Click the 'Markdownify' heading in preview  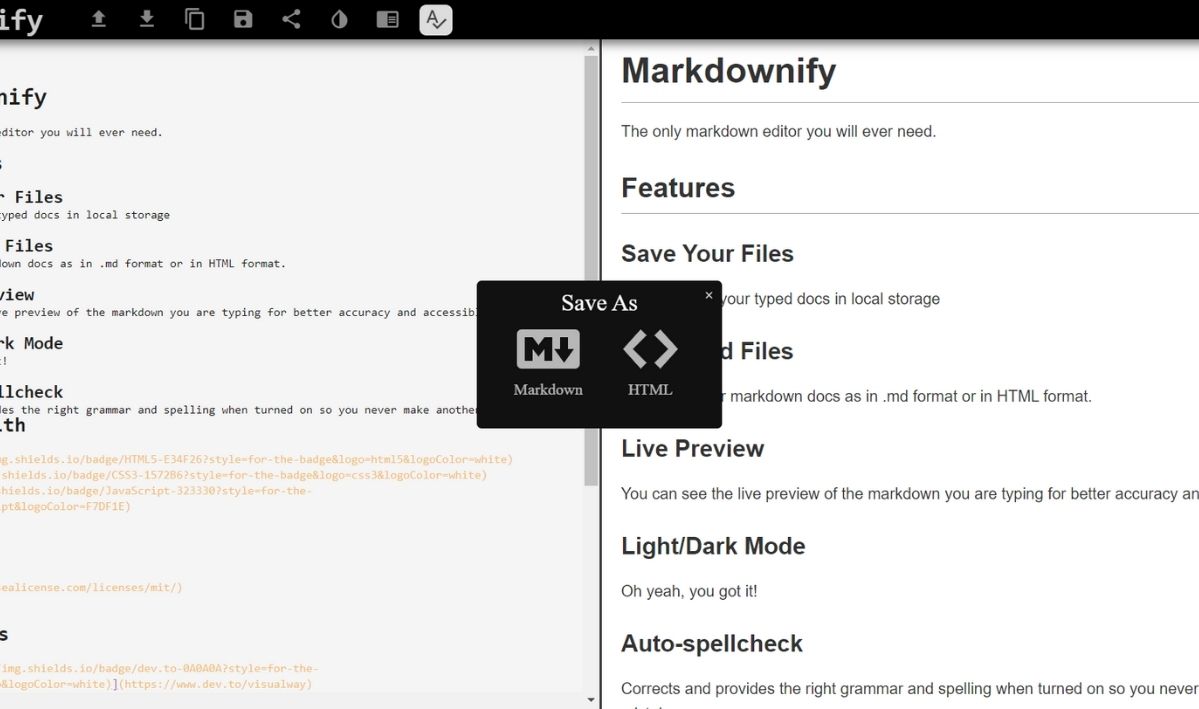pos(728,71)
